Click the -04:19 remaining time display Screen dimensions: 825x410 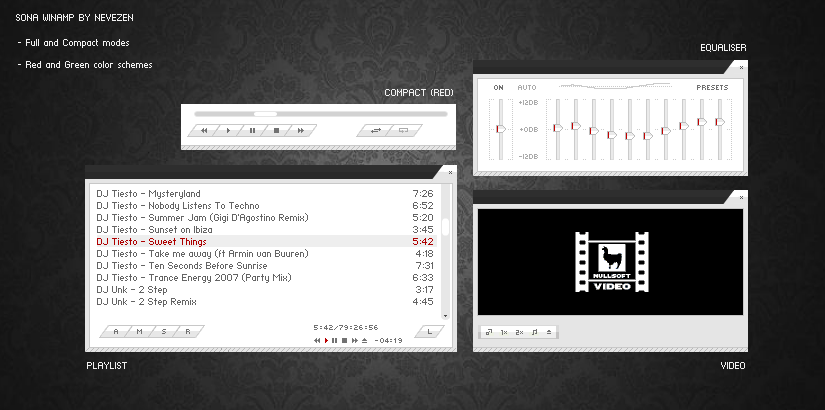click(x=389, y=341)
